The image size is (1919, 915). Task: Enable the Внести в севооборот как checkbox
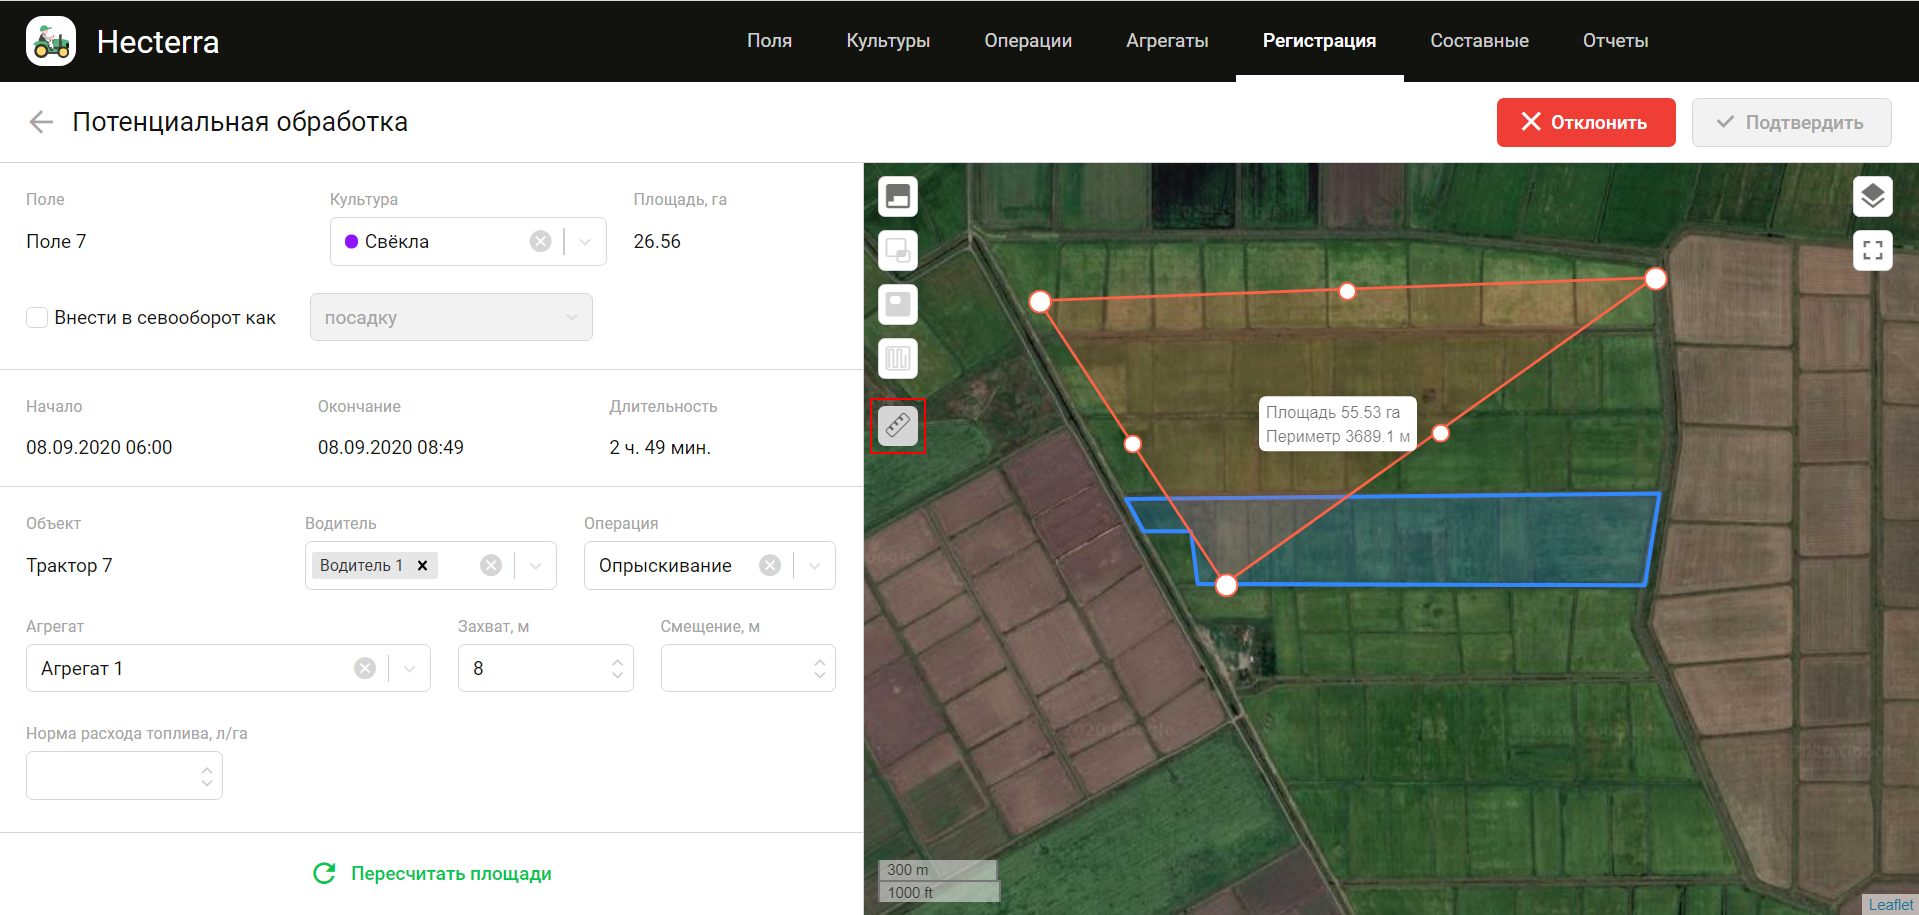click(36, 317)
